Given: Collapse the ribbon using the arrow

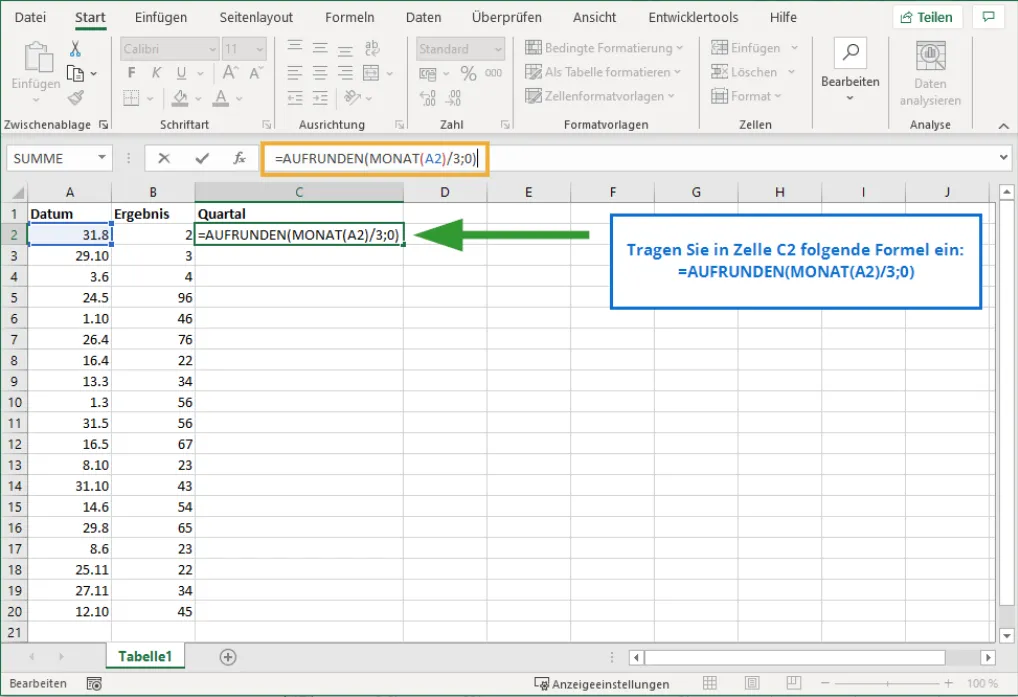Looking at the screenshot, I should (x=1003, y=125).
